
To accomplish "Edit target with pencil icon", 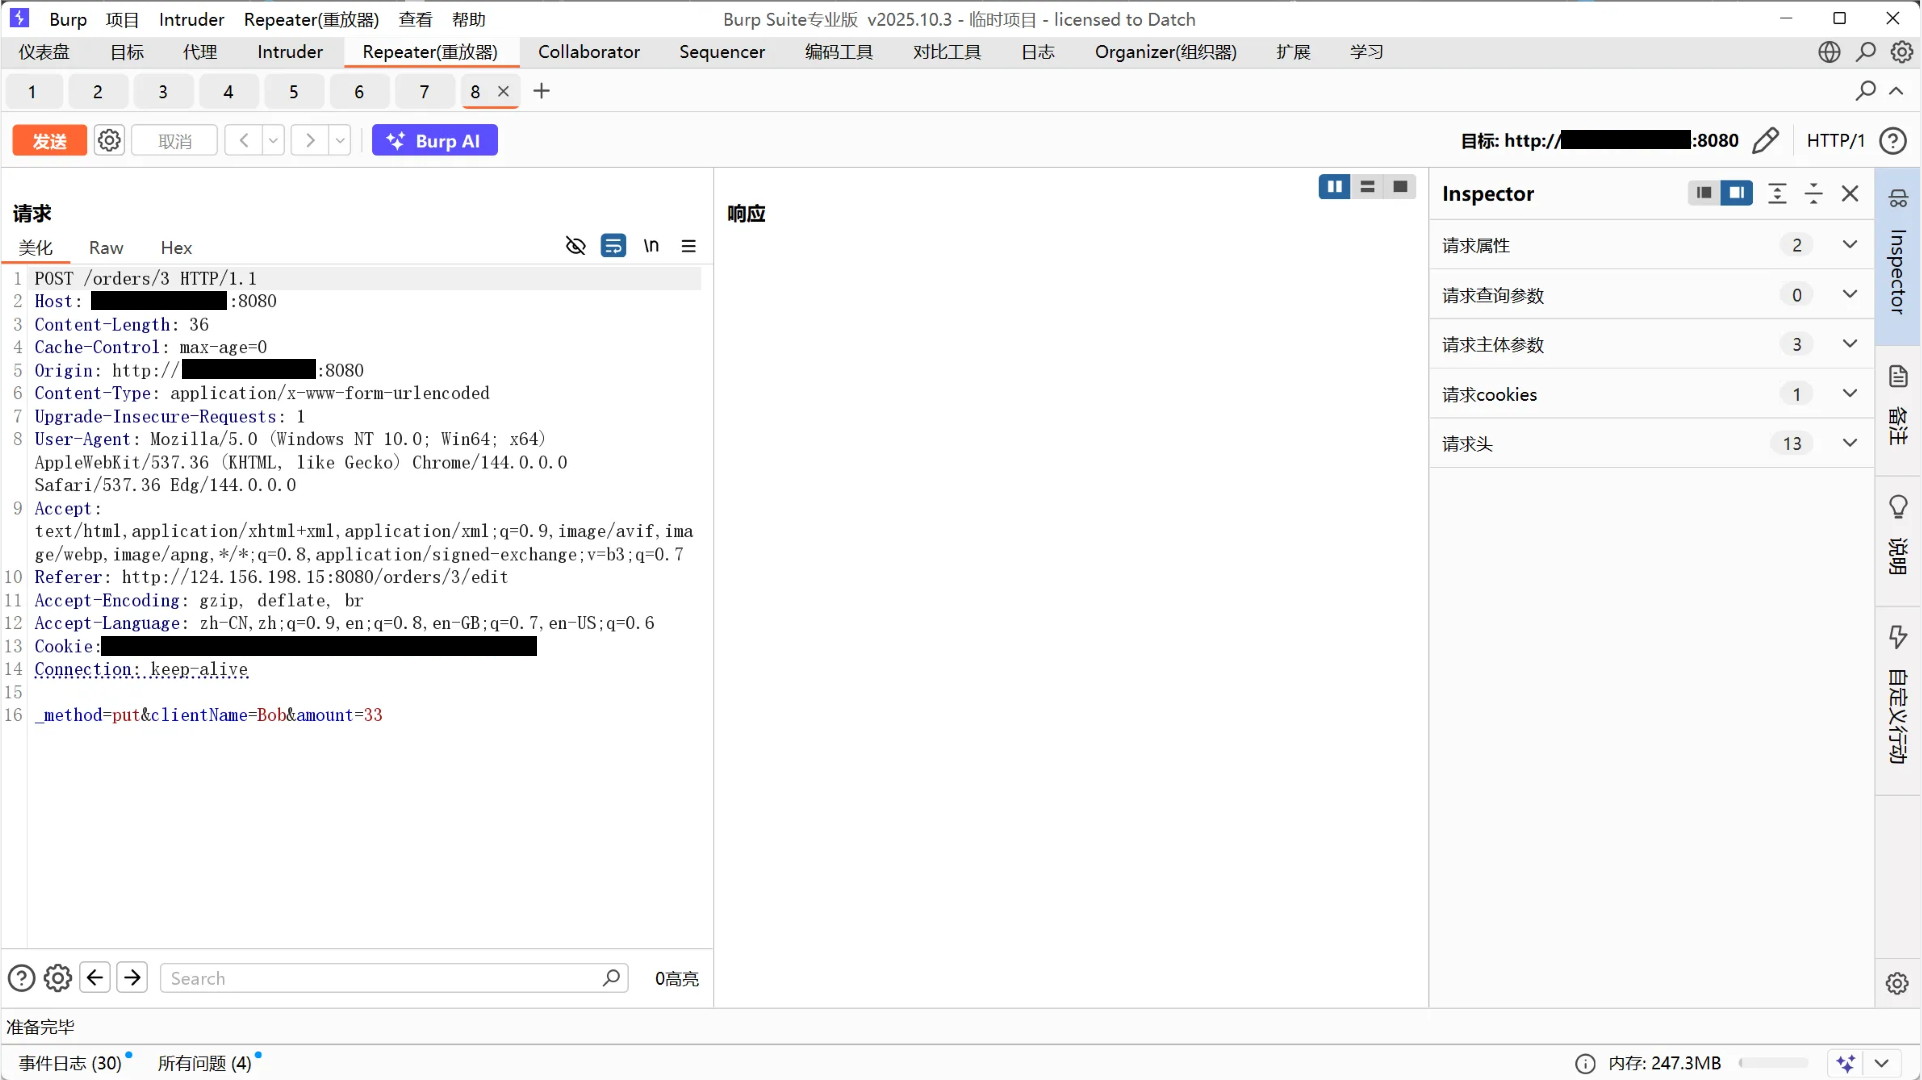I will pyautogui.click(x=1766, y=141).
